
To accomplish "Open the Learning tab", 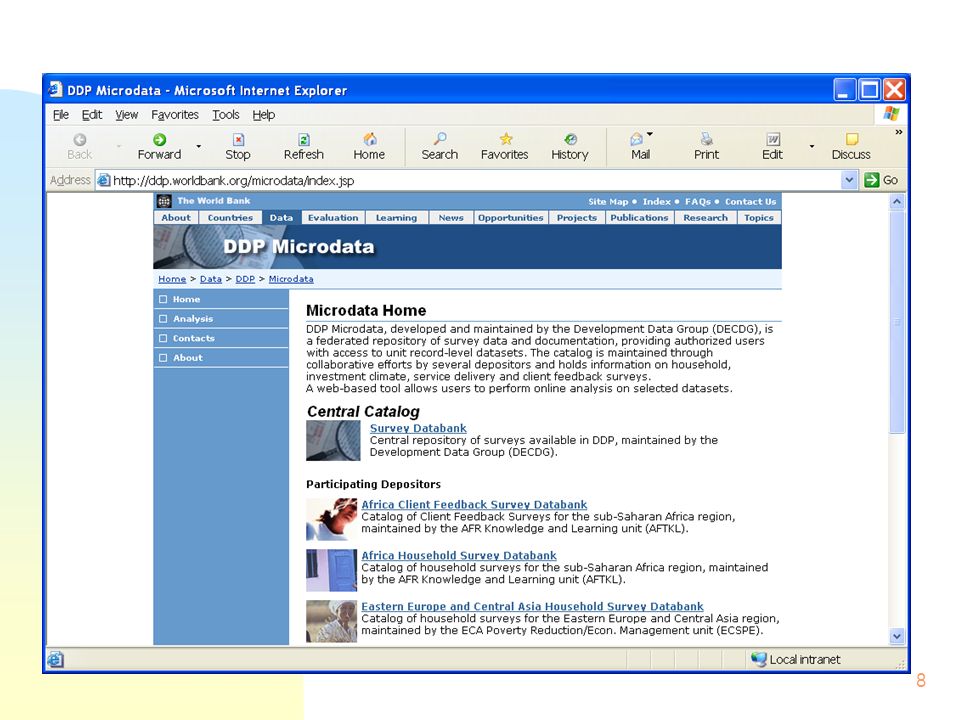I will point(397,217).
